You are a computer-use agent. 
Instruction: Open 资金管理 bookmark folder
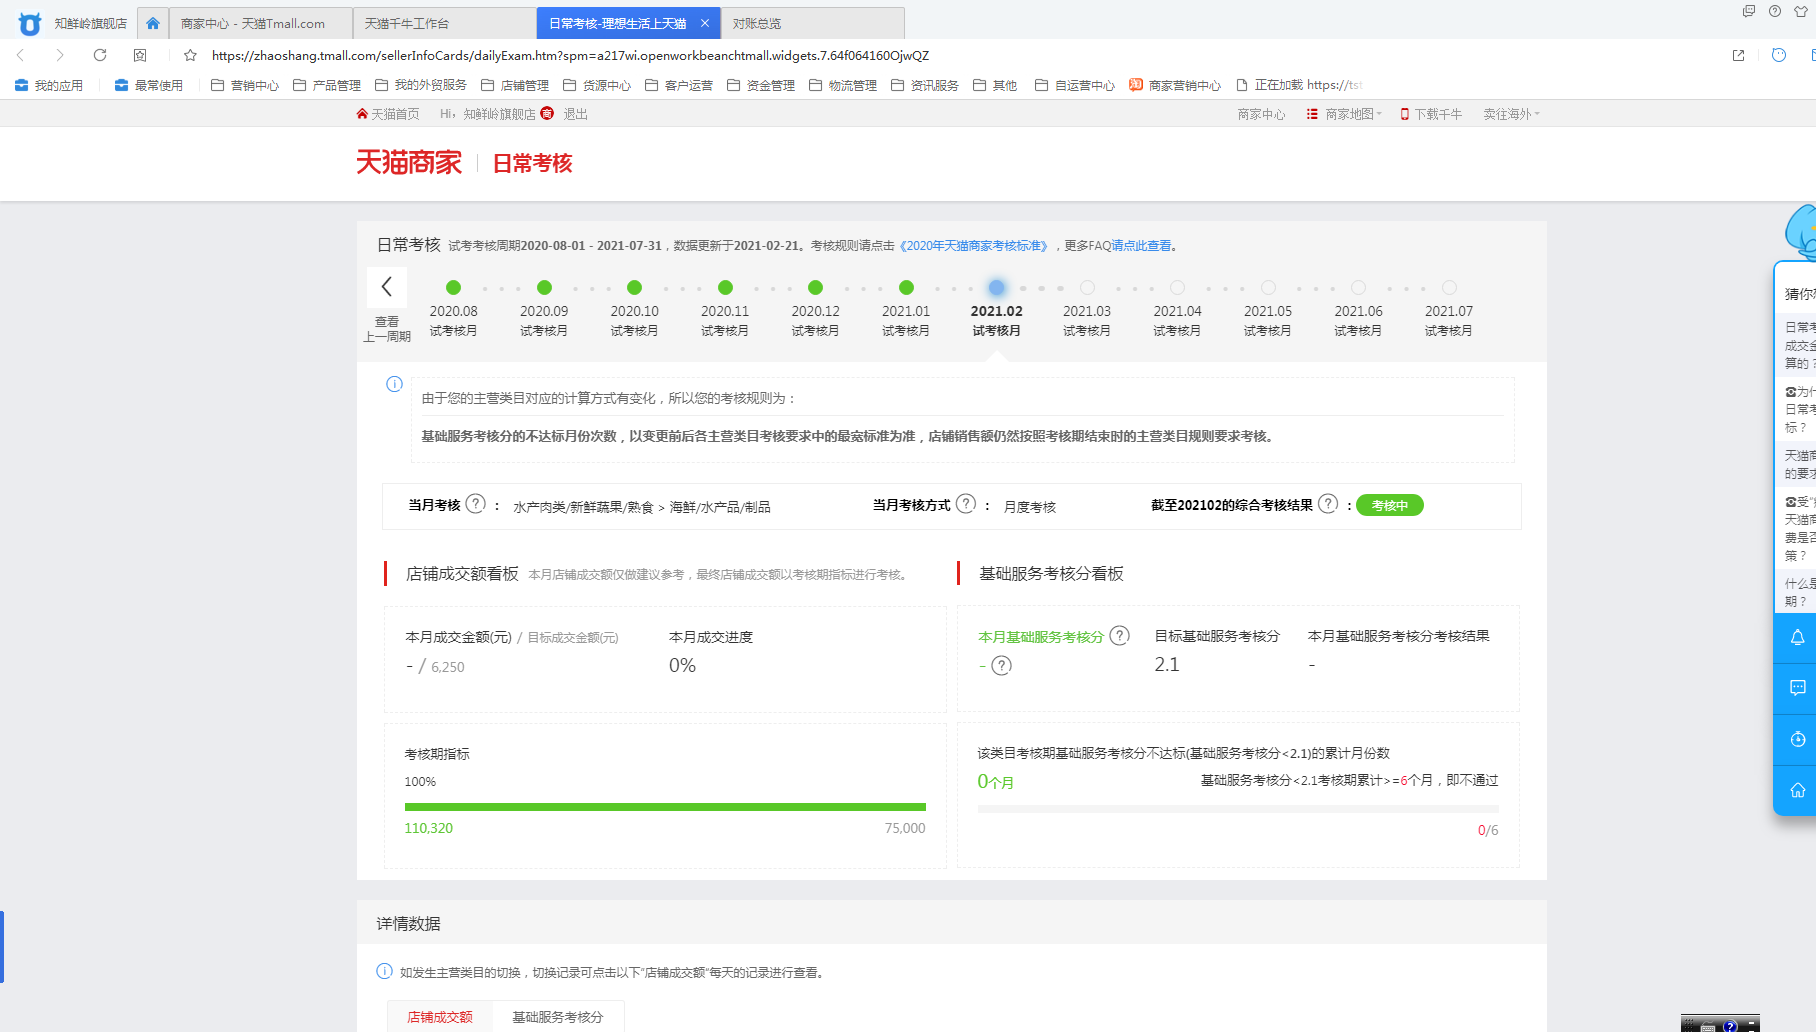(761, 85)
